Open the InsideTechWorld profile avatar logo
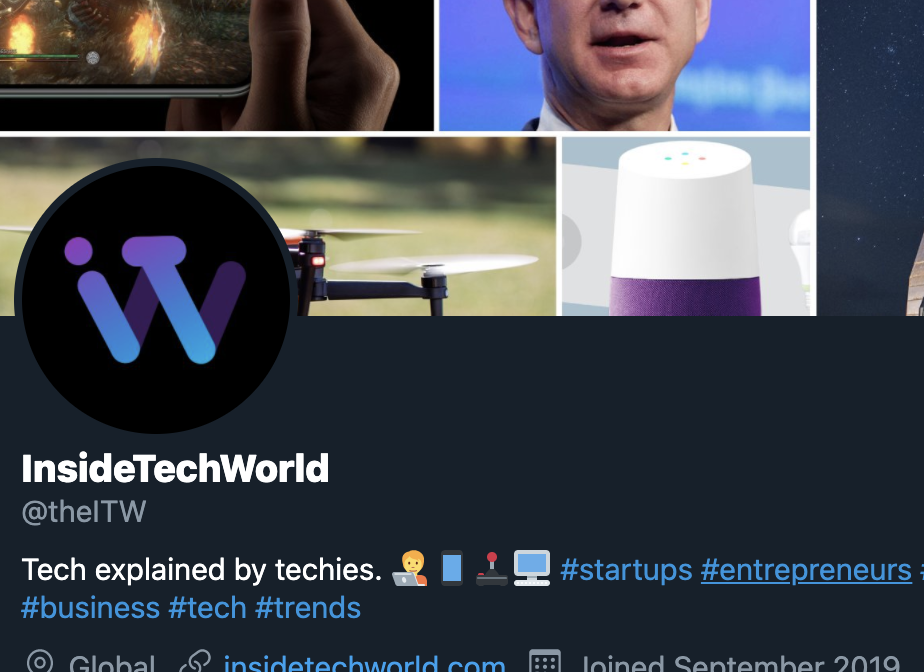 click(x=155, y=297)
